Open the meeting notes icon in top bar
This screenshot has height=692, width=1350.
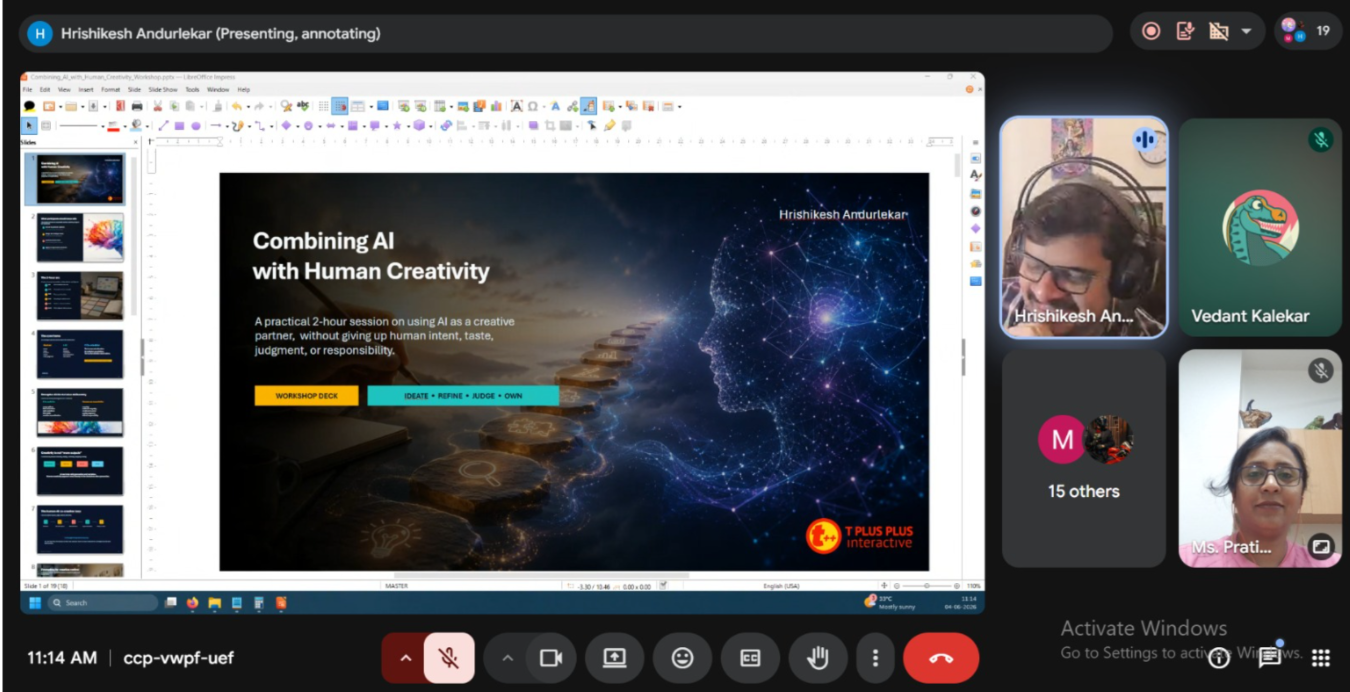[x=1185, y=31]
